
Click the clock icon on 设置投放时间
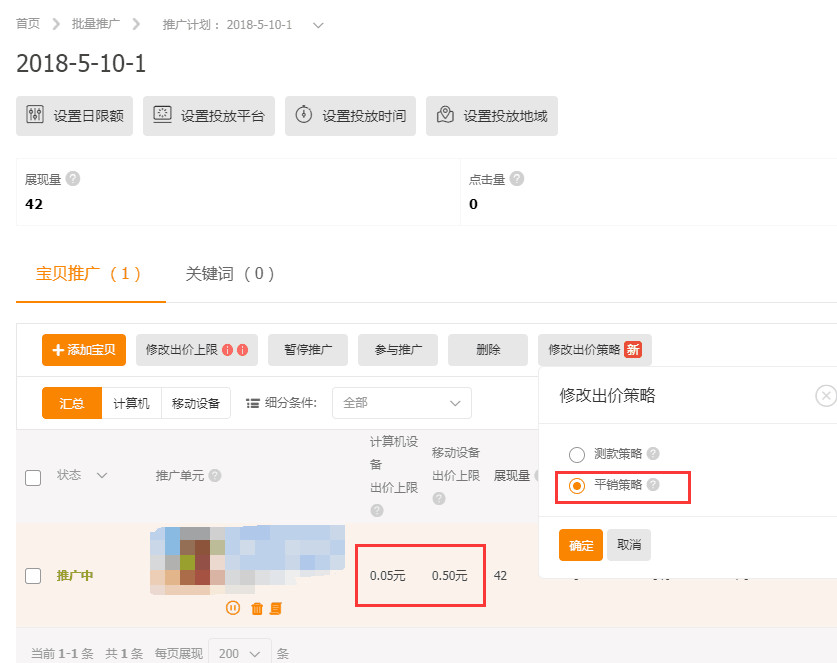[304, 114]
